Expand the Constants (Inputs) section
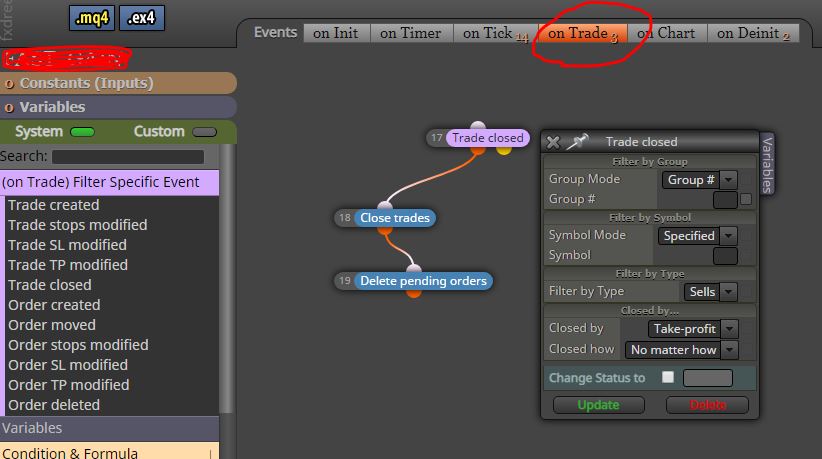Image resolution: width=822 pixels, height=459 pixels. click(118, 83)
